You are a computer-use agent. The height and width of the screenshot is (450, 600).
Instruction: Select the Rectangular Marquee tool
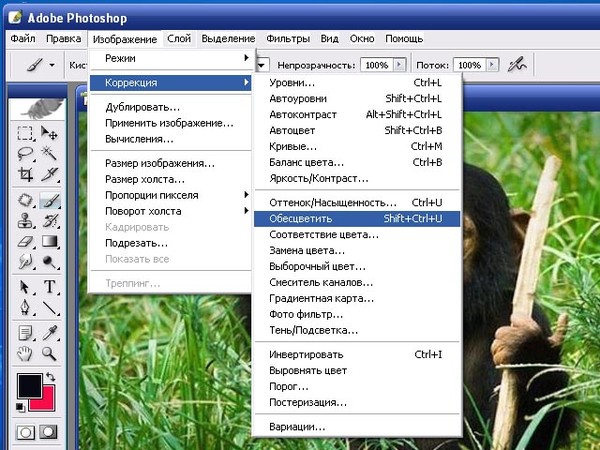pos(25,133)
